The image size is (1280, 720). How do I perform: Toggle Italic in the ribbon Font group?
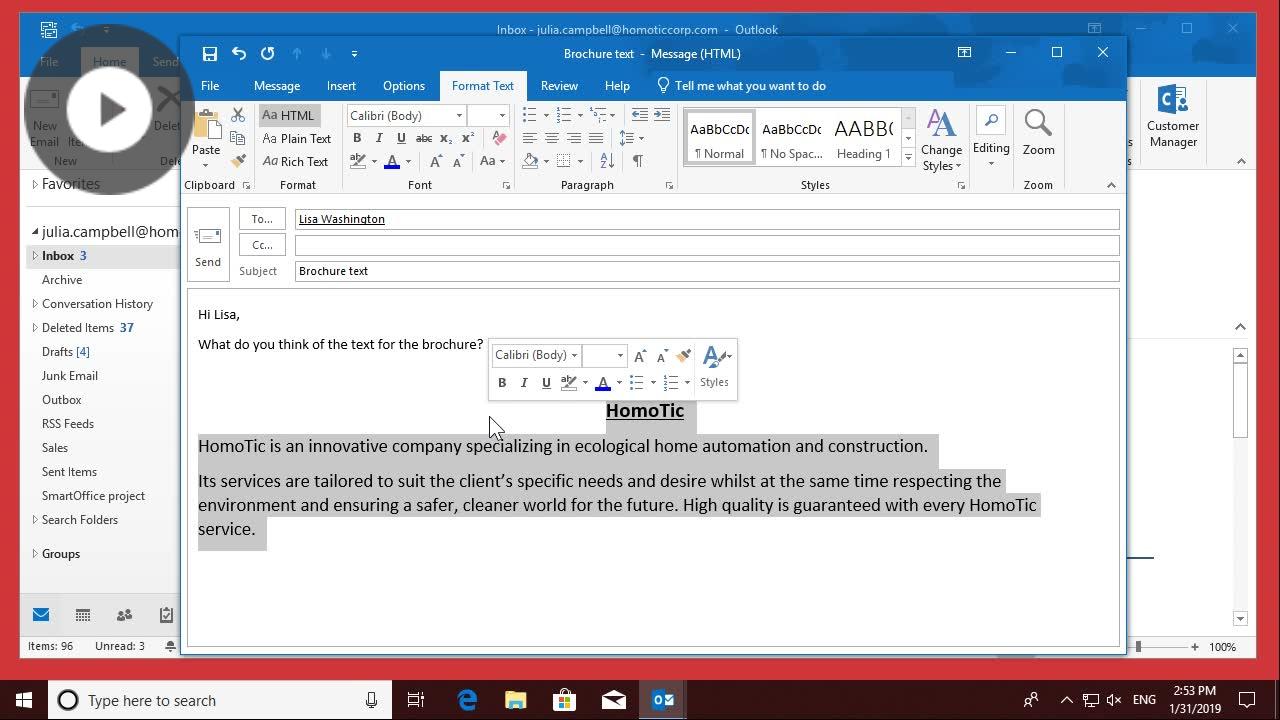click(379, 138)
